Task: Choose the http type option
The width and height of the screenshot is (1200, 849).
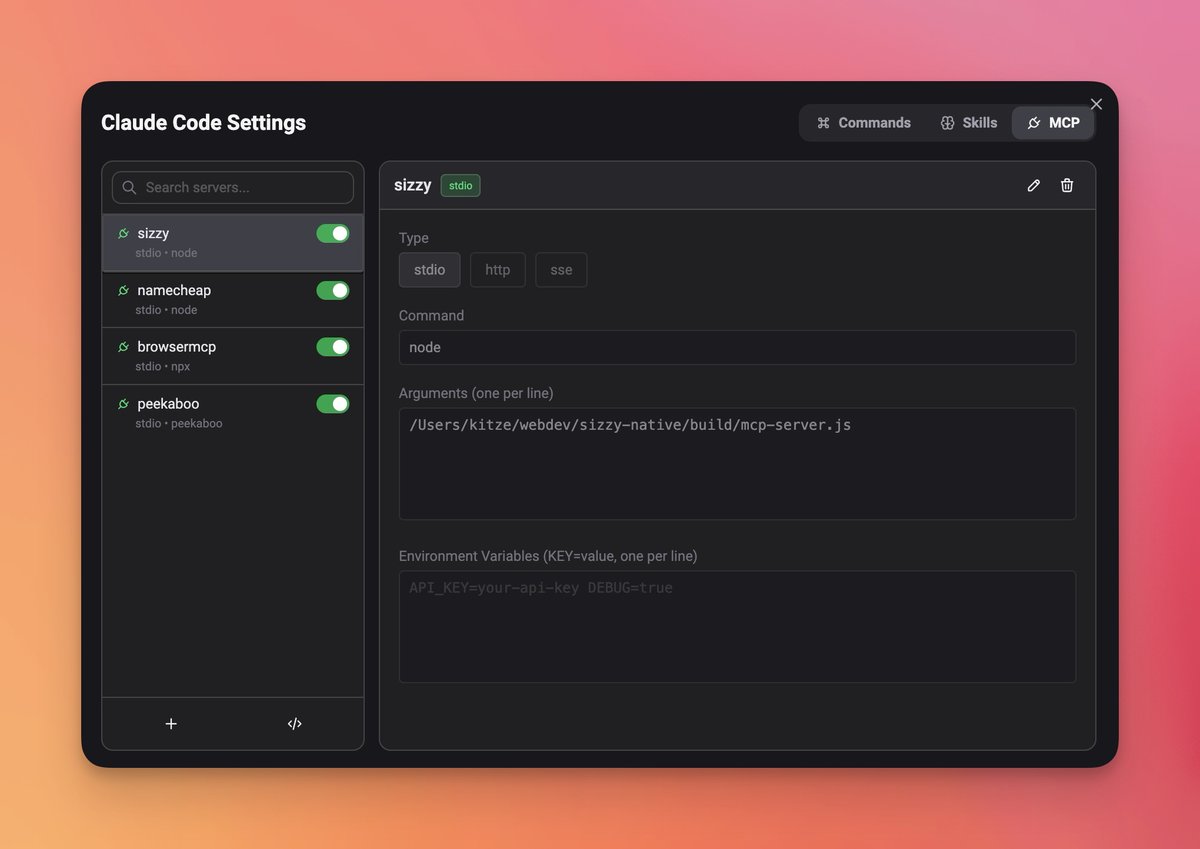Action: click(498, 270)
